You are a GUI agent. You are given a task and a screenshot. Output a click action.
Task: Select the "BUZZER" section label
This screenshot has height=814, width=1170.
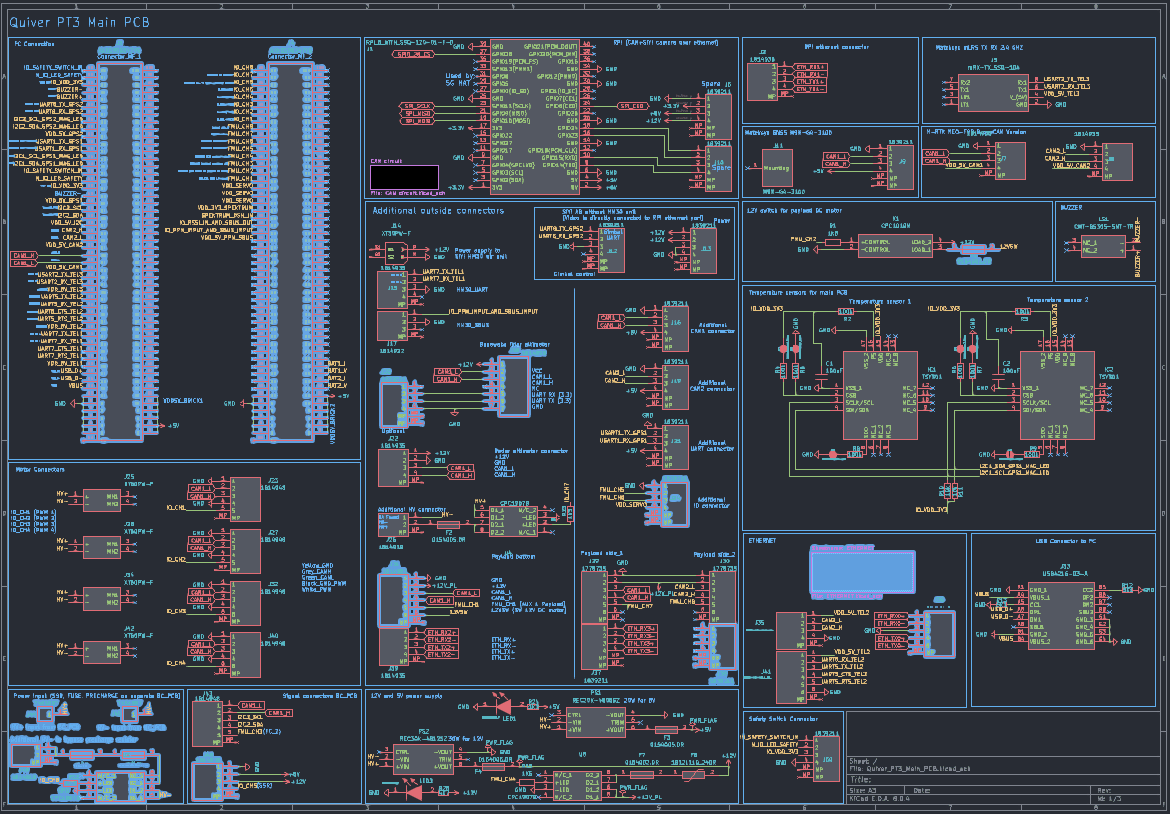[1071, 207]
